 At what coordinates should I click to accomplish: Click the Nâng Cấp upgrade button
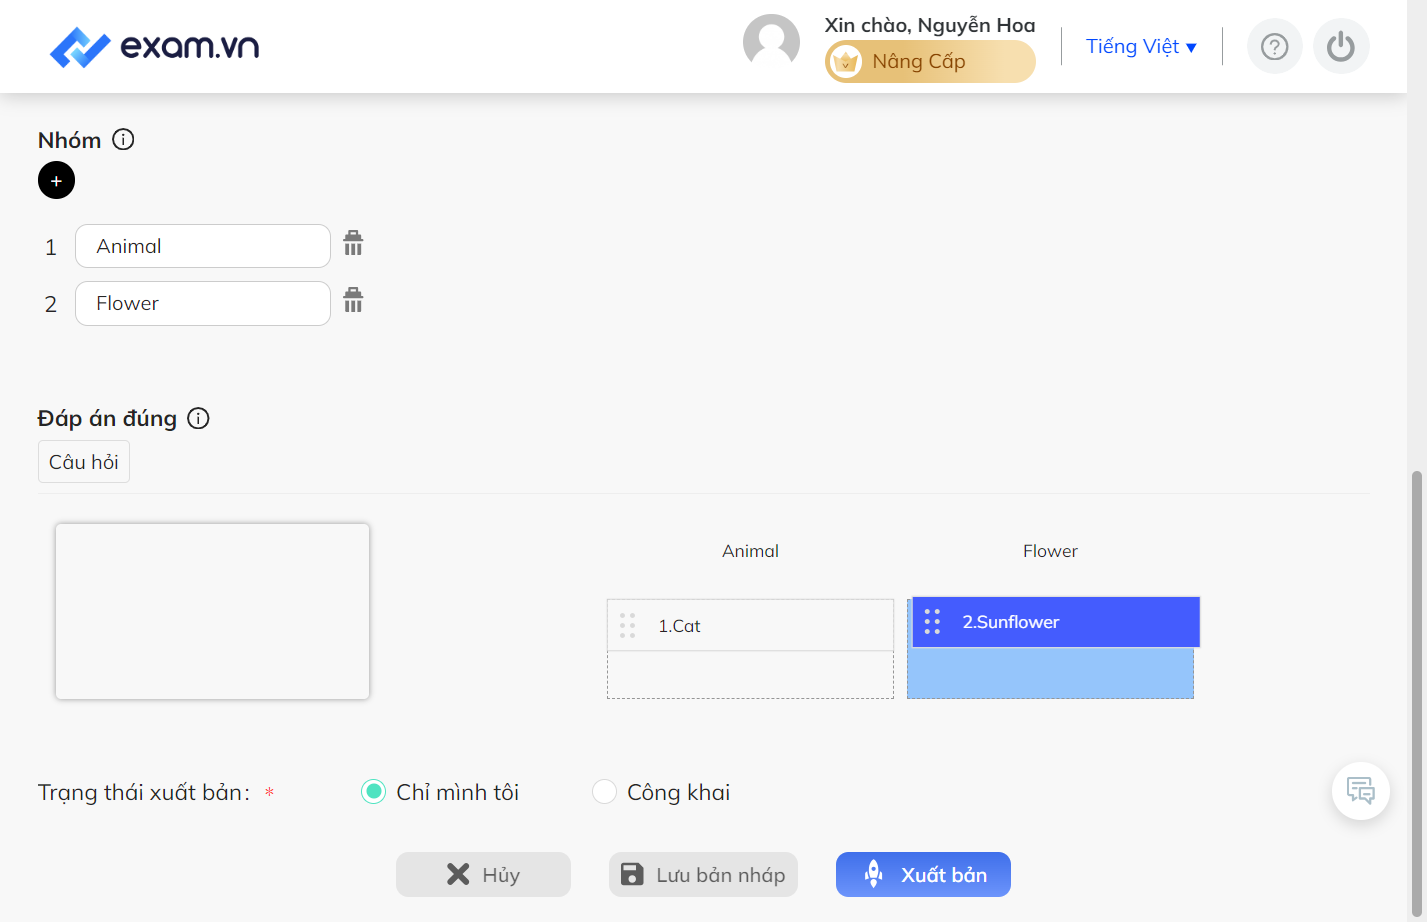pyautogui.click(x=930, y=61)
